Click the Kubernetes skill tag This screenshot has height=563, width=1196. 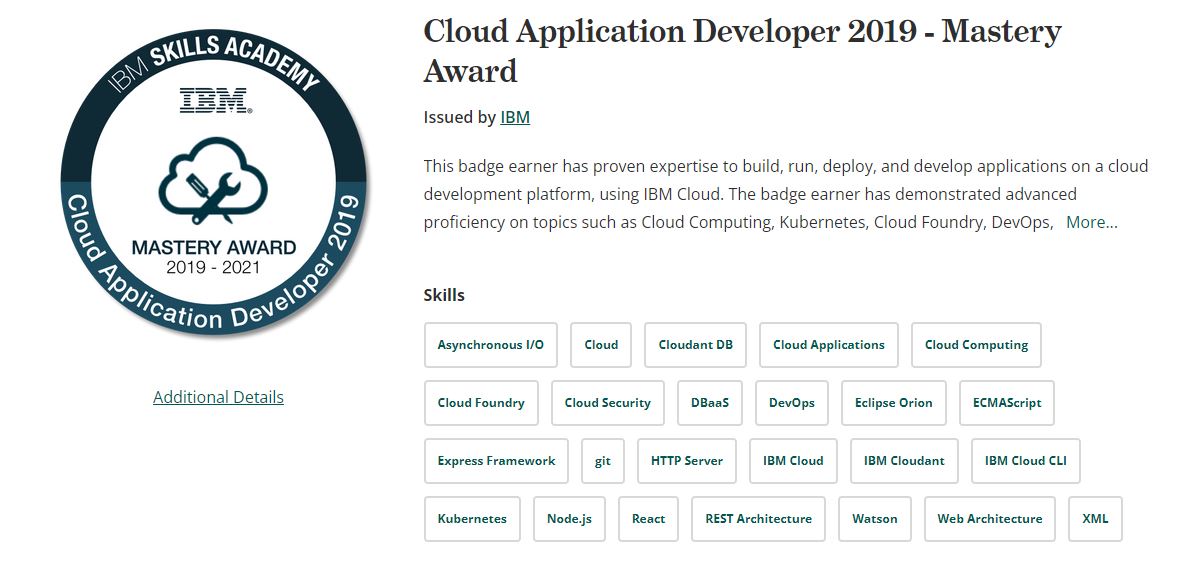pyautogui.click(x=472, y=519)
